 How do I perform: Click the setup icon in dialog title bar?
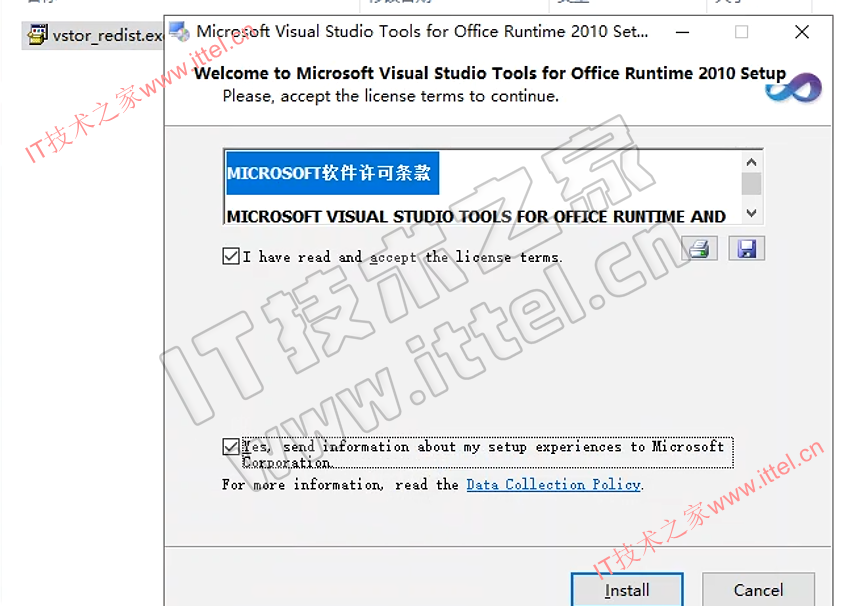pos(179,31)
